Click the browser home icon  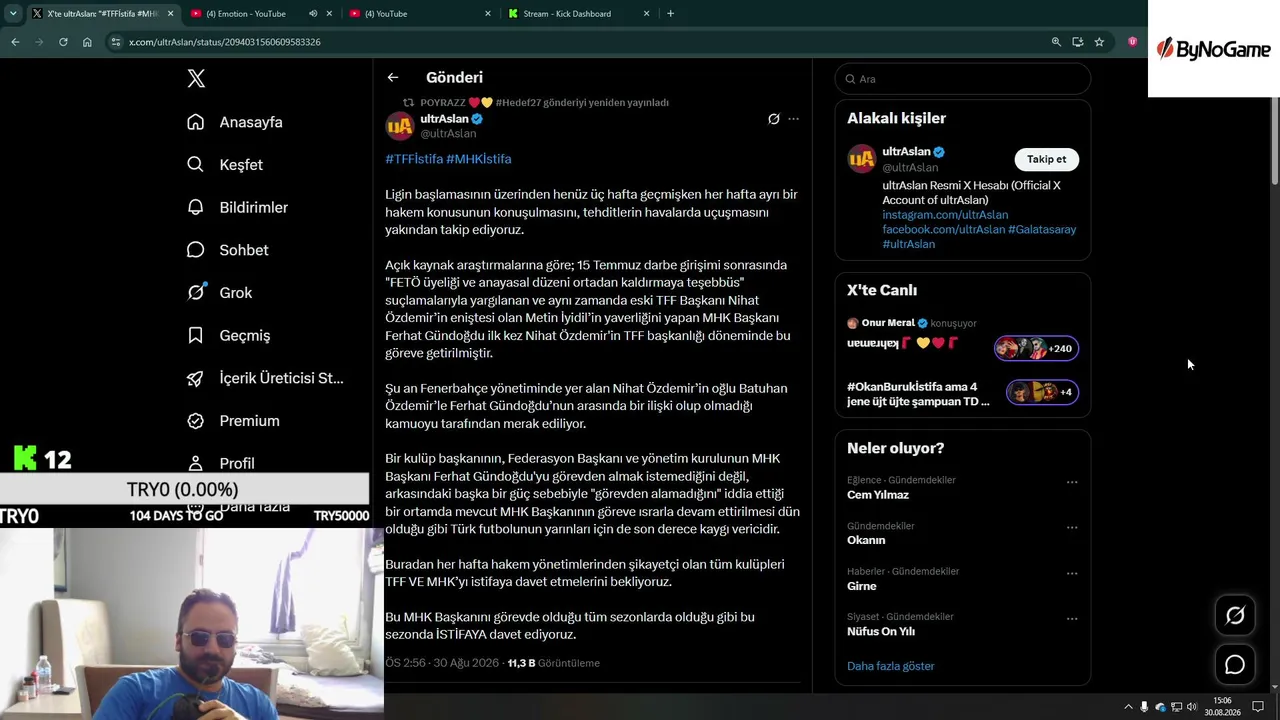click(87, 42)
